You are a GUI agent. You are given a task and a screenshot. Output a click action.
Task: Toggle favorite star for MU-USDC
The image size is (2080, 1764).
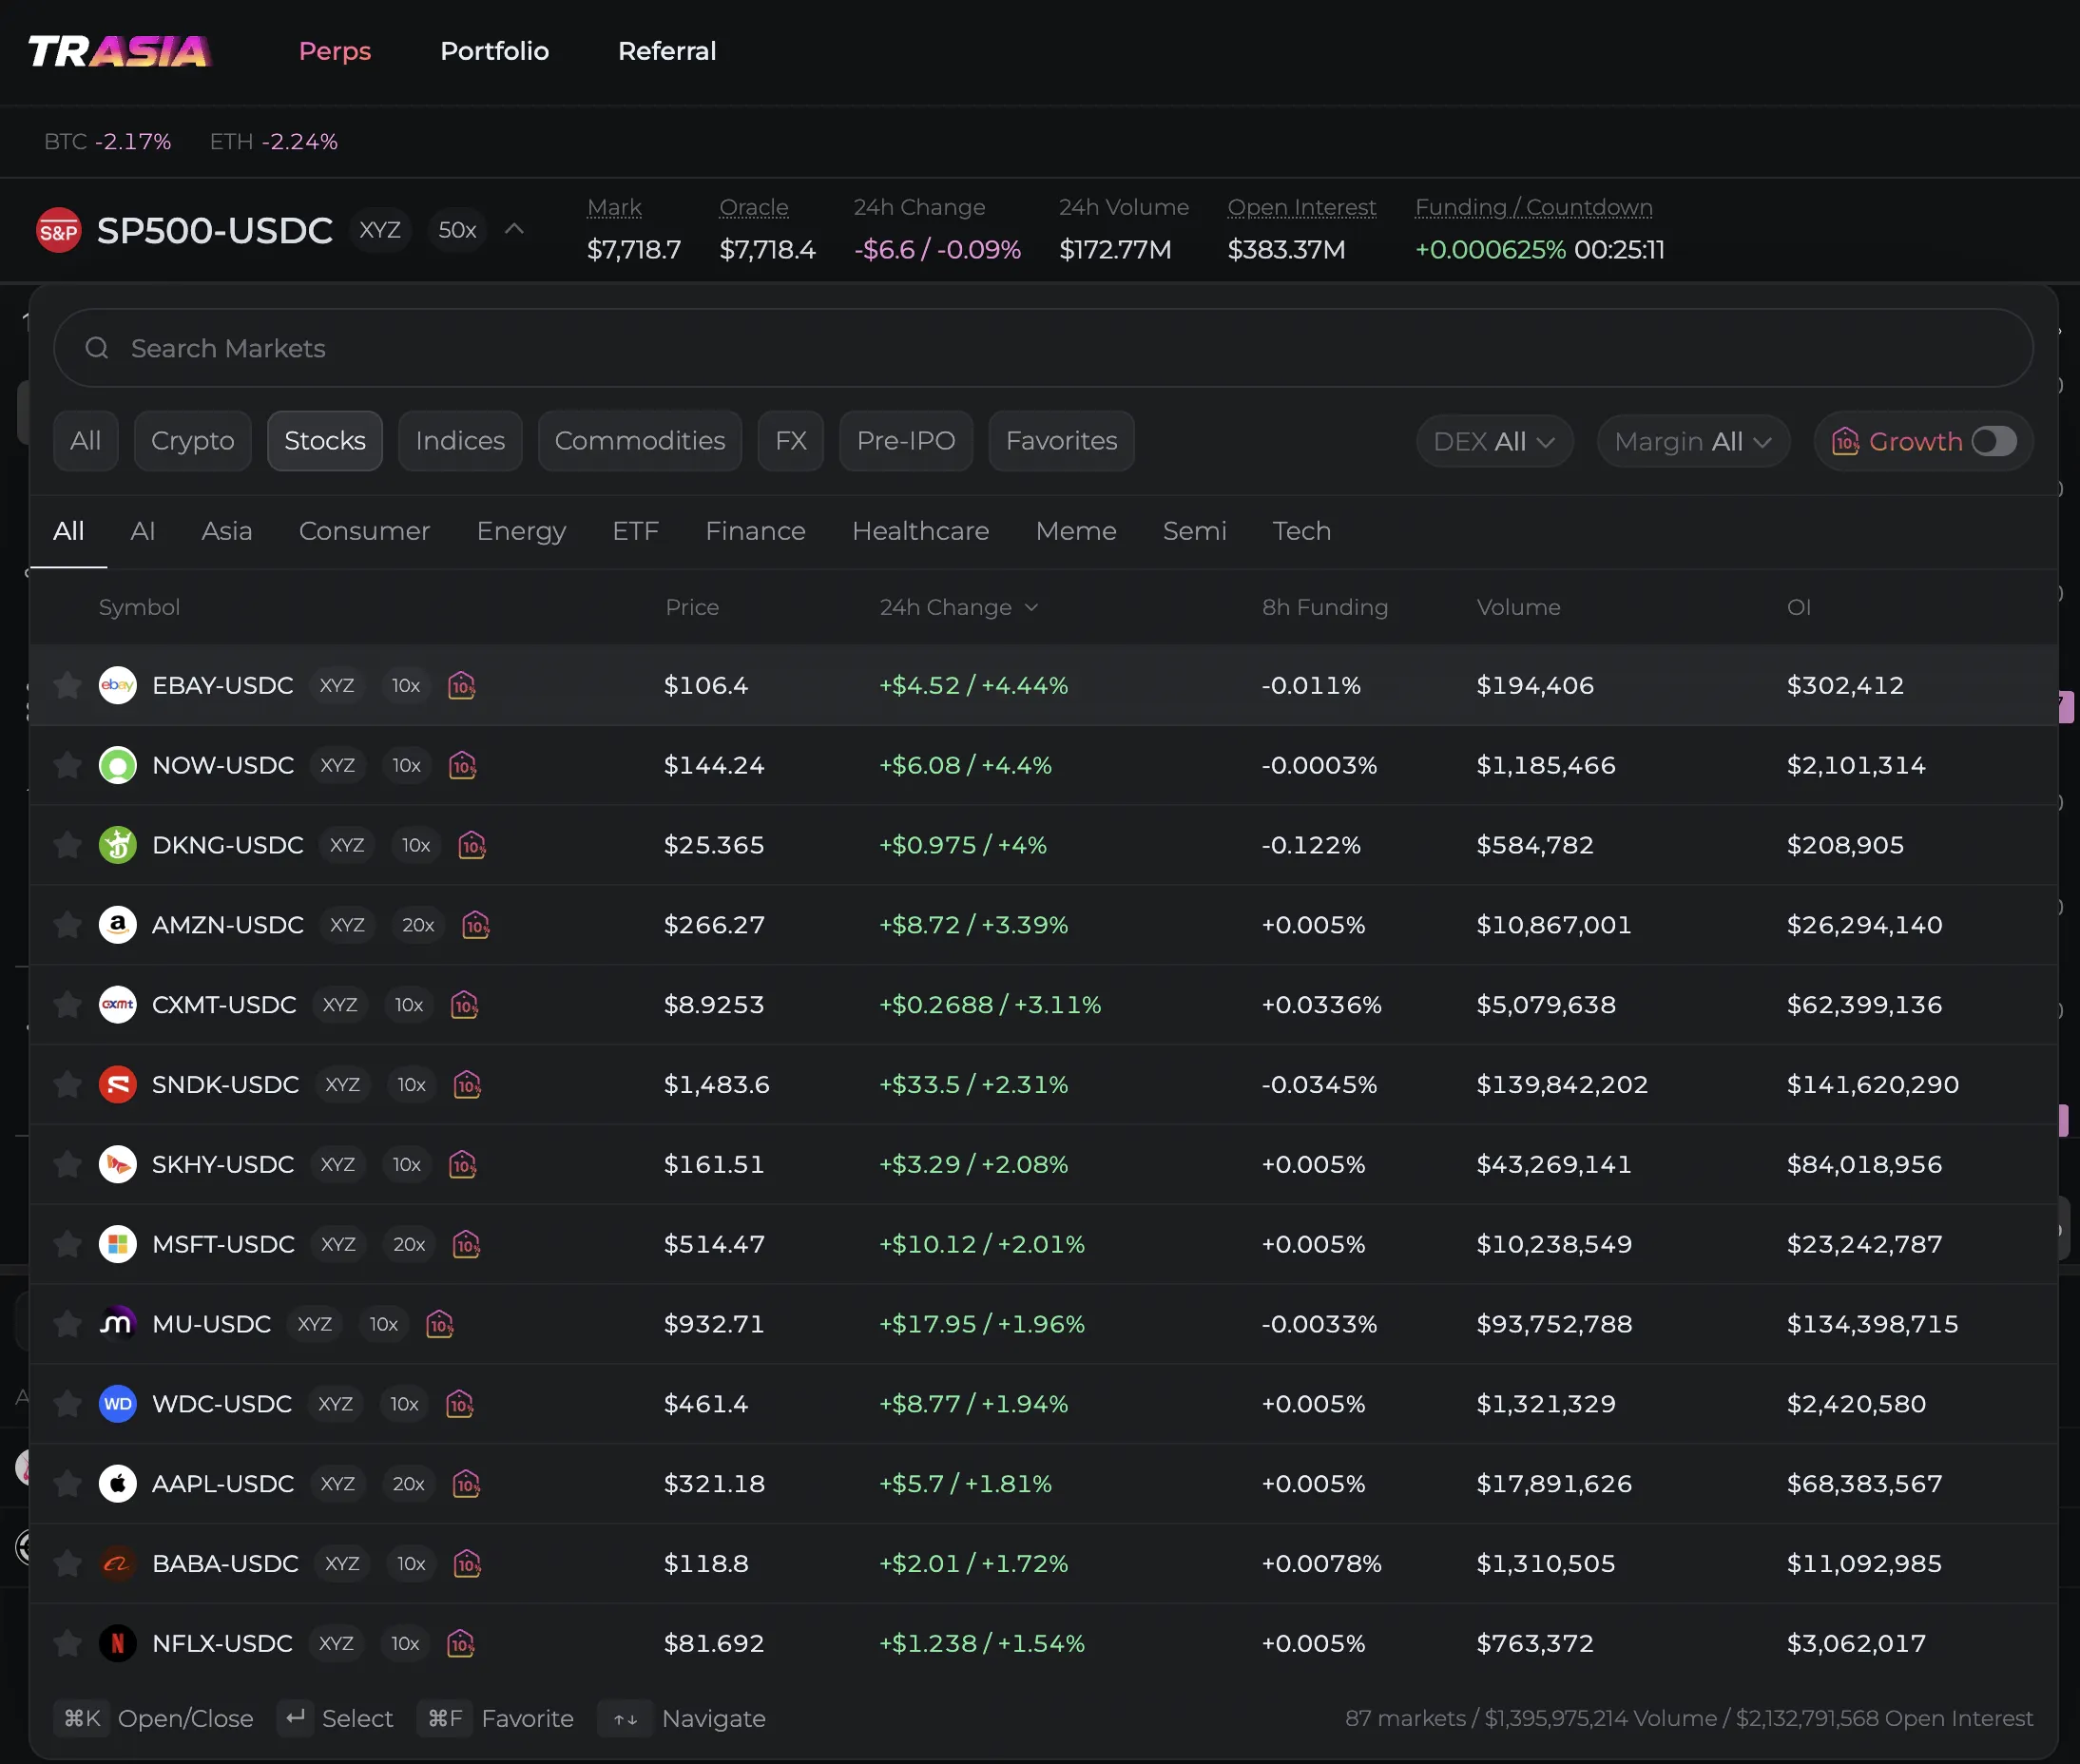(68, 1324)
